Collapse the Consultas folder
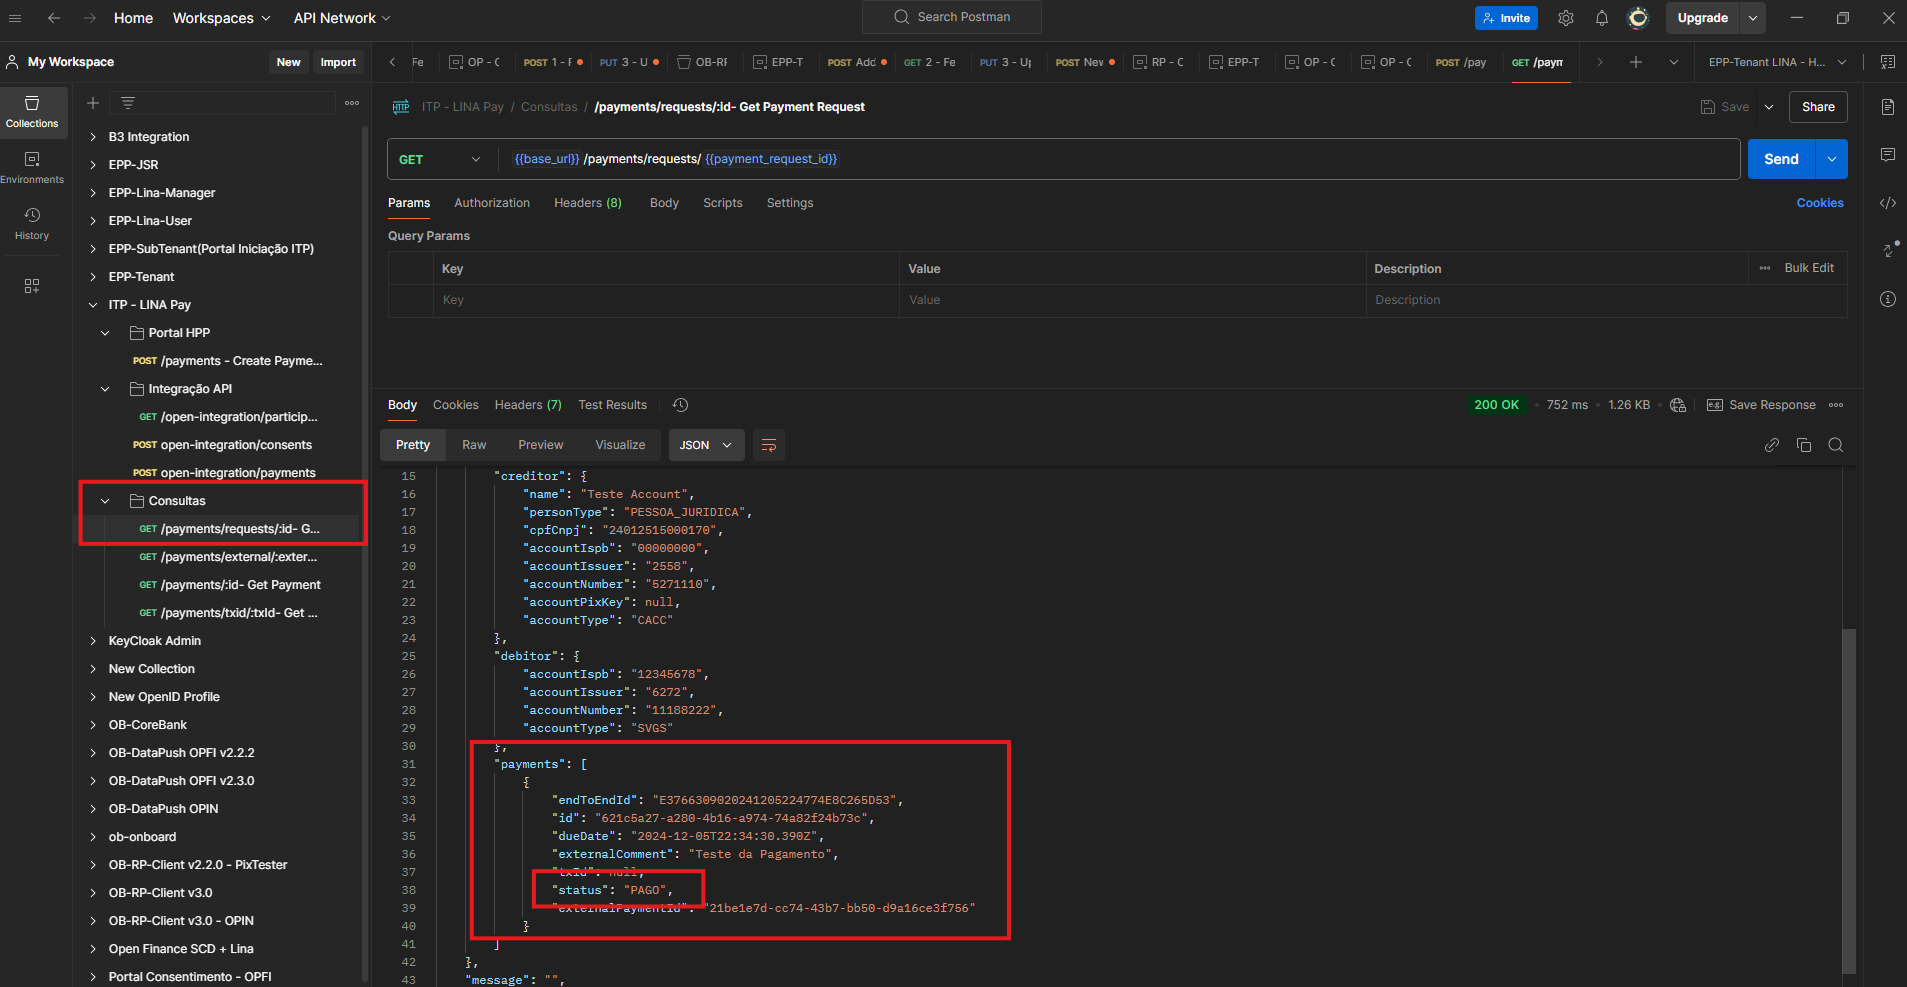This screenshot has height=987, width=1907. coord(105,501)
